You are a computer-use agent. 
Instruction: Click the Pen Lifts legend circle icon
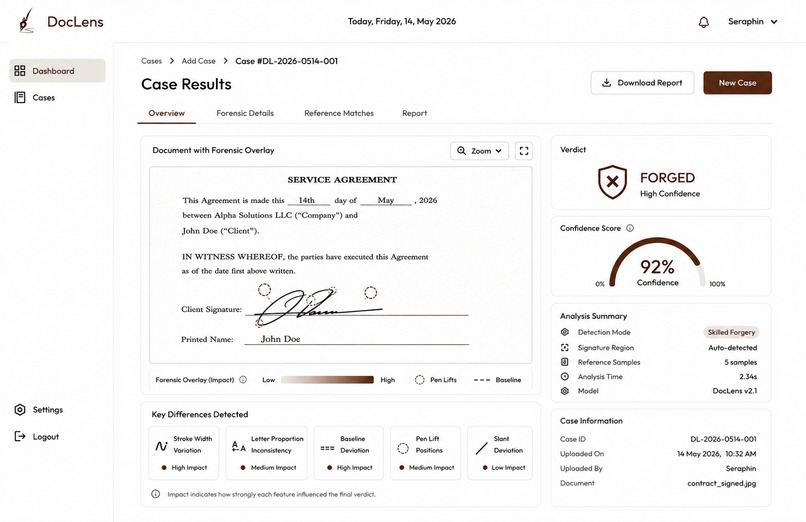point(419,380)
